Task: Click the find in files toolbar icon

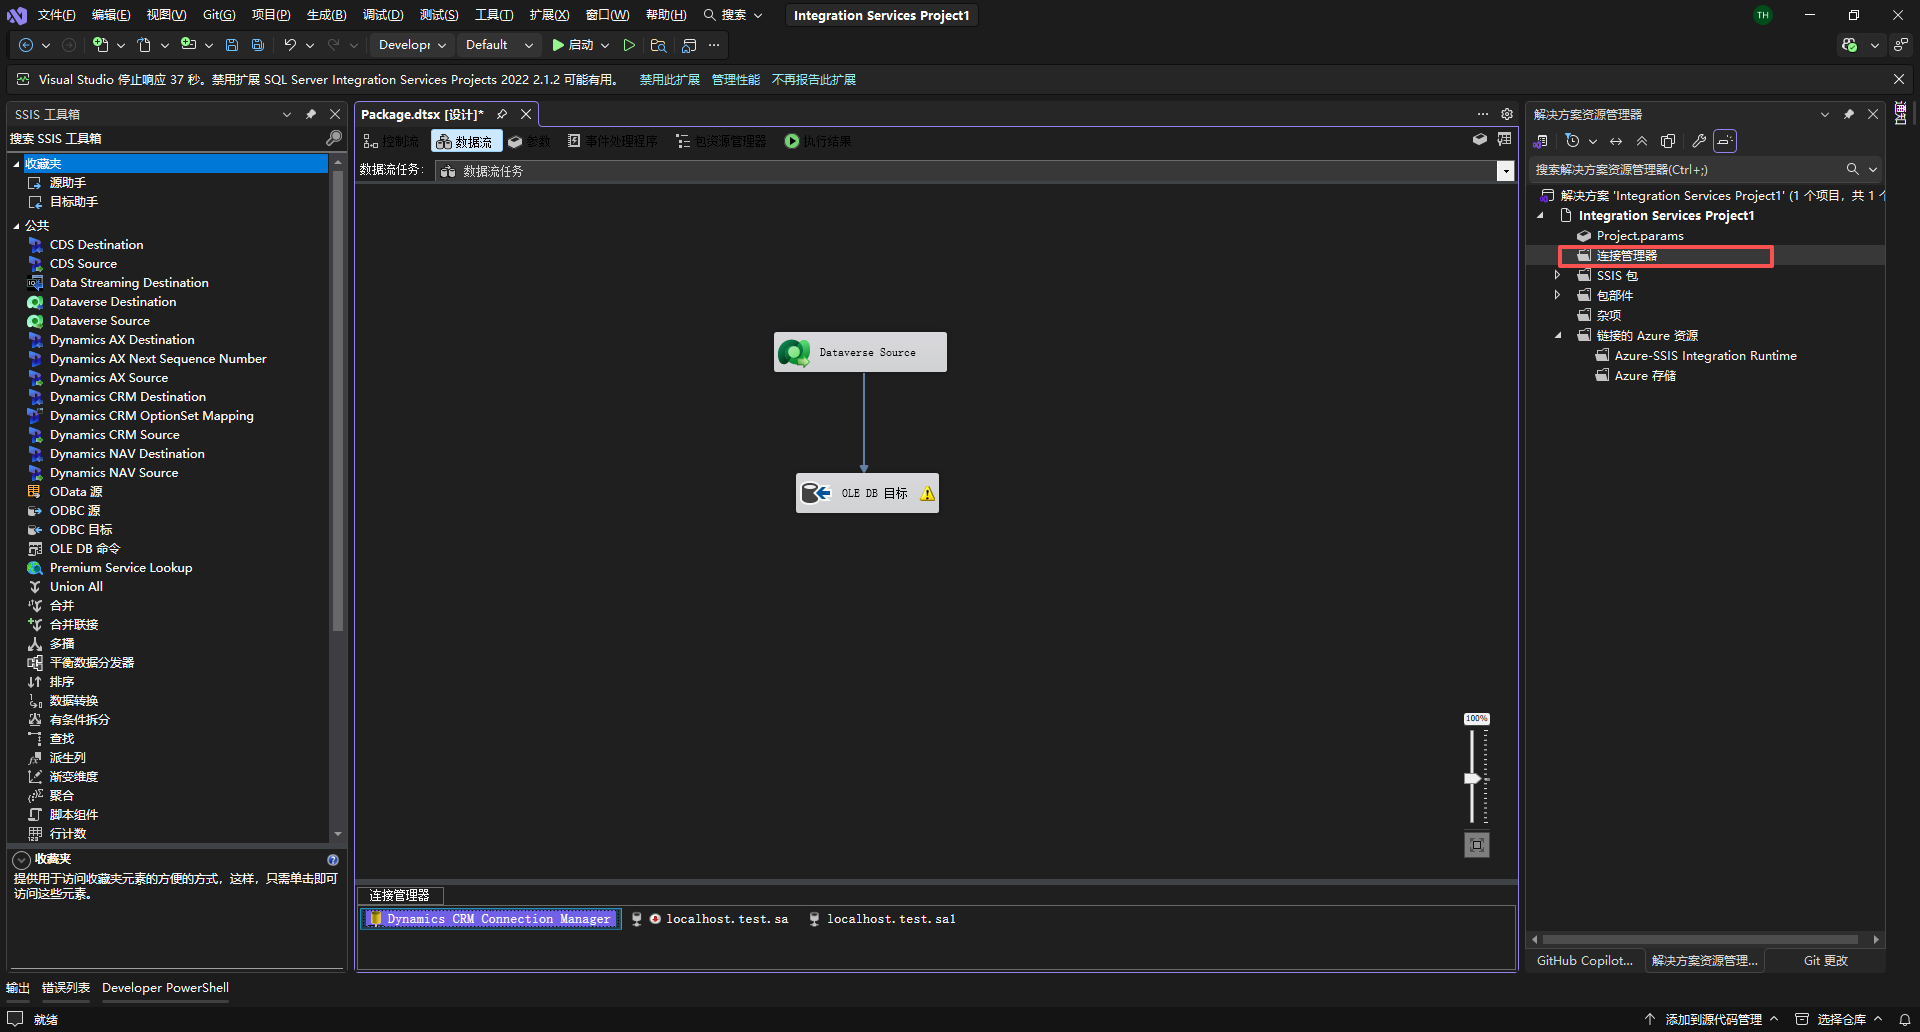Action: (x=658, y=45)
